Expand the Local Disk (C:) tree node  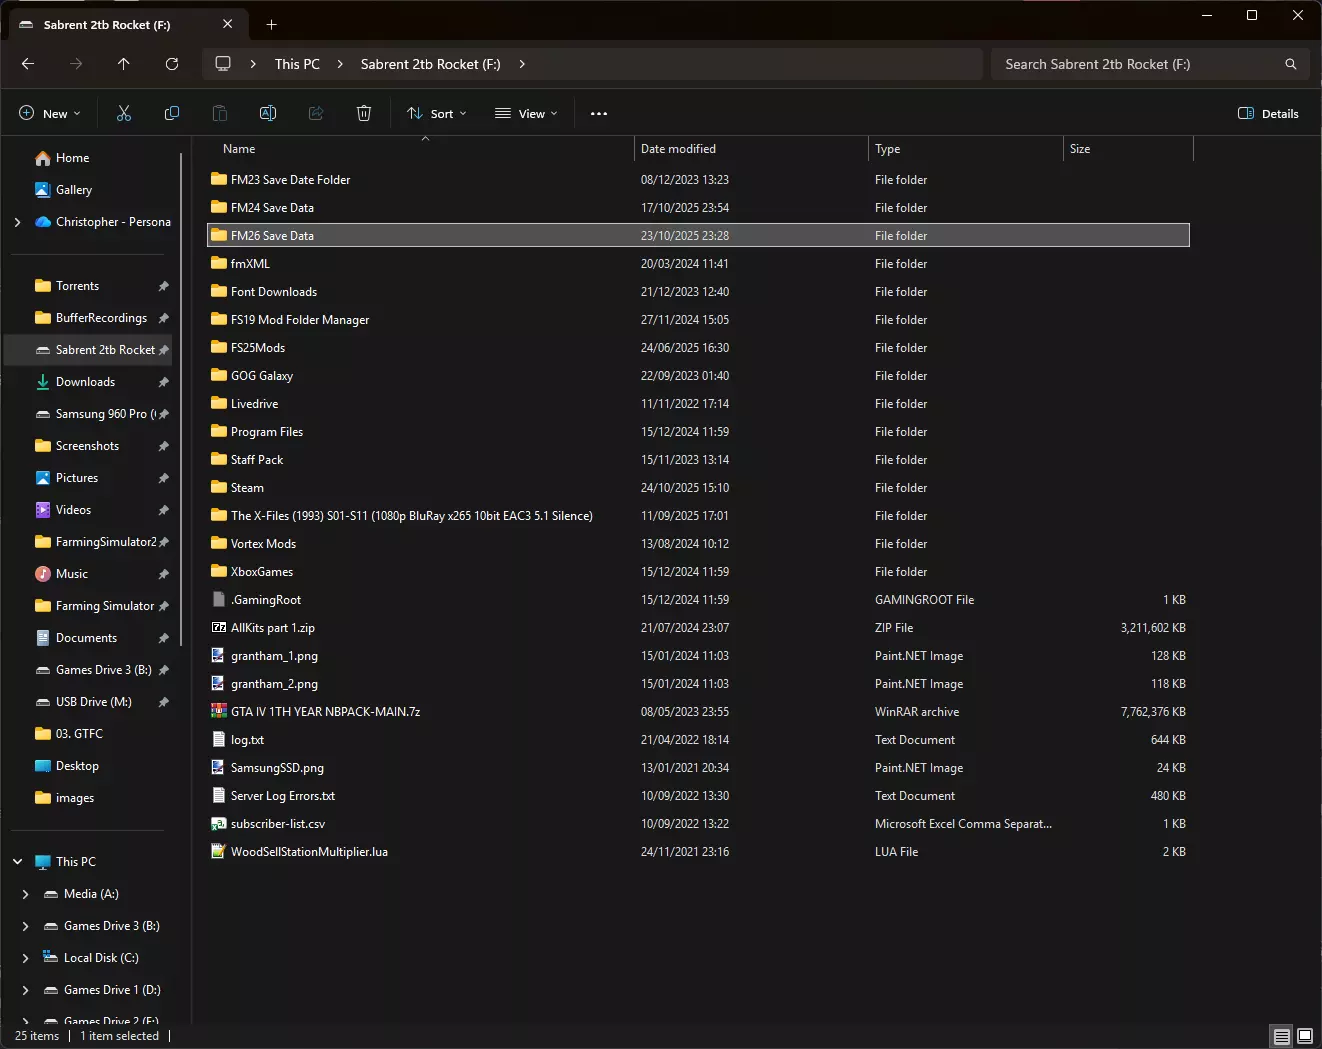point(26,958)
